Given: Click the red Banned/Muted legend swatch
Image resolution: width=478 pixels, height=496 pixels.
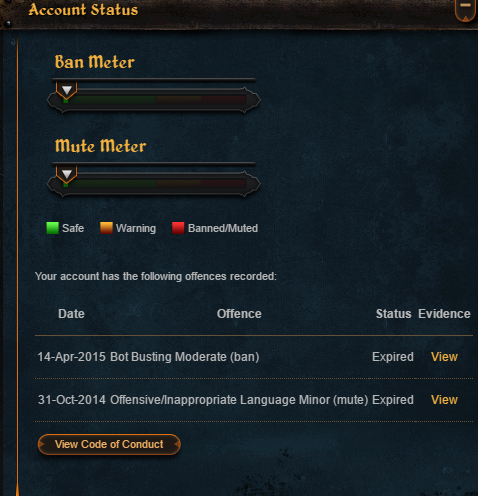Looking at the screenshot, I should click(x=178, y=228).
